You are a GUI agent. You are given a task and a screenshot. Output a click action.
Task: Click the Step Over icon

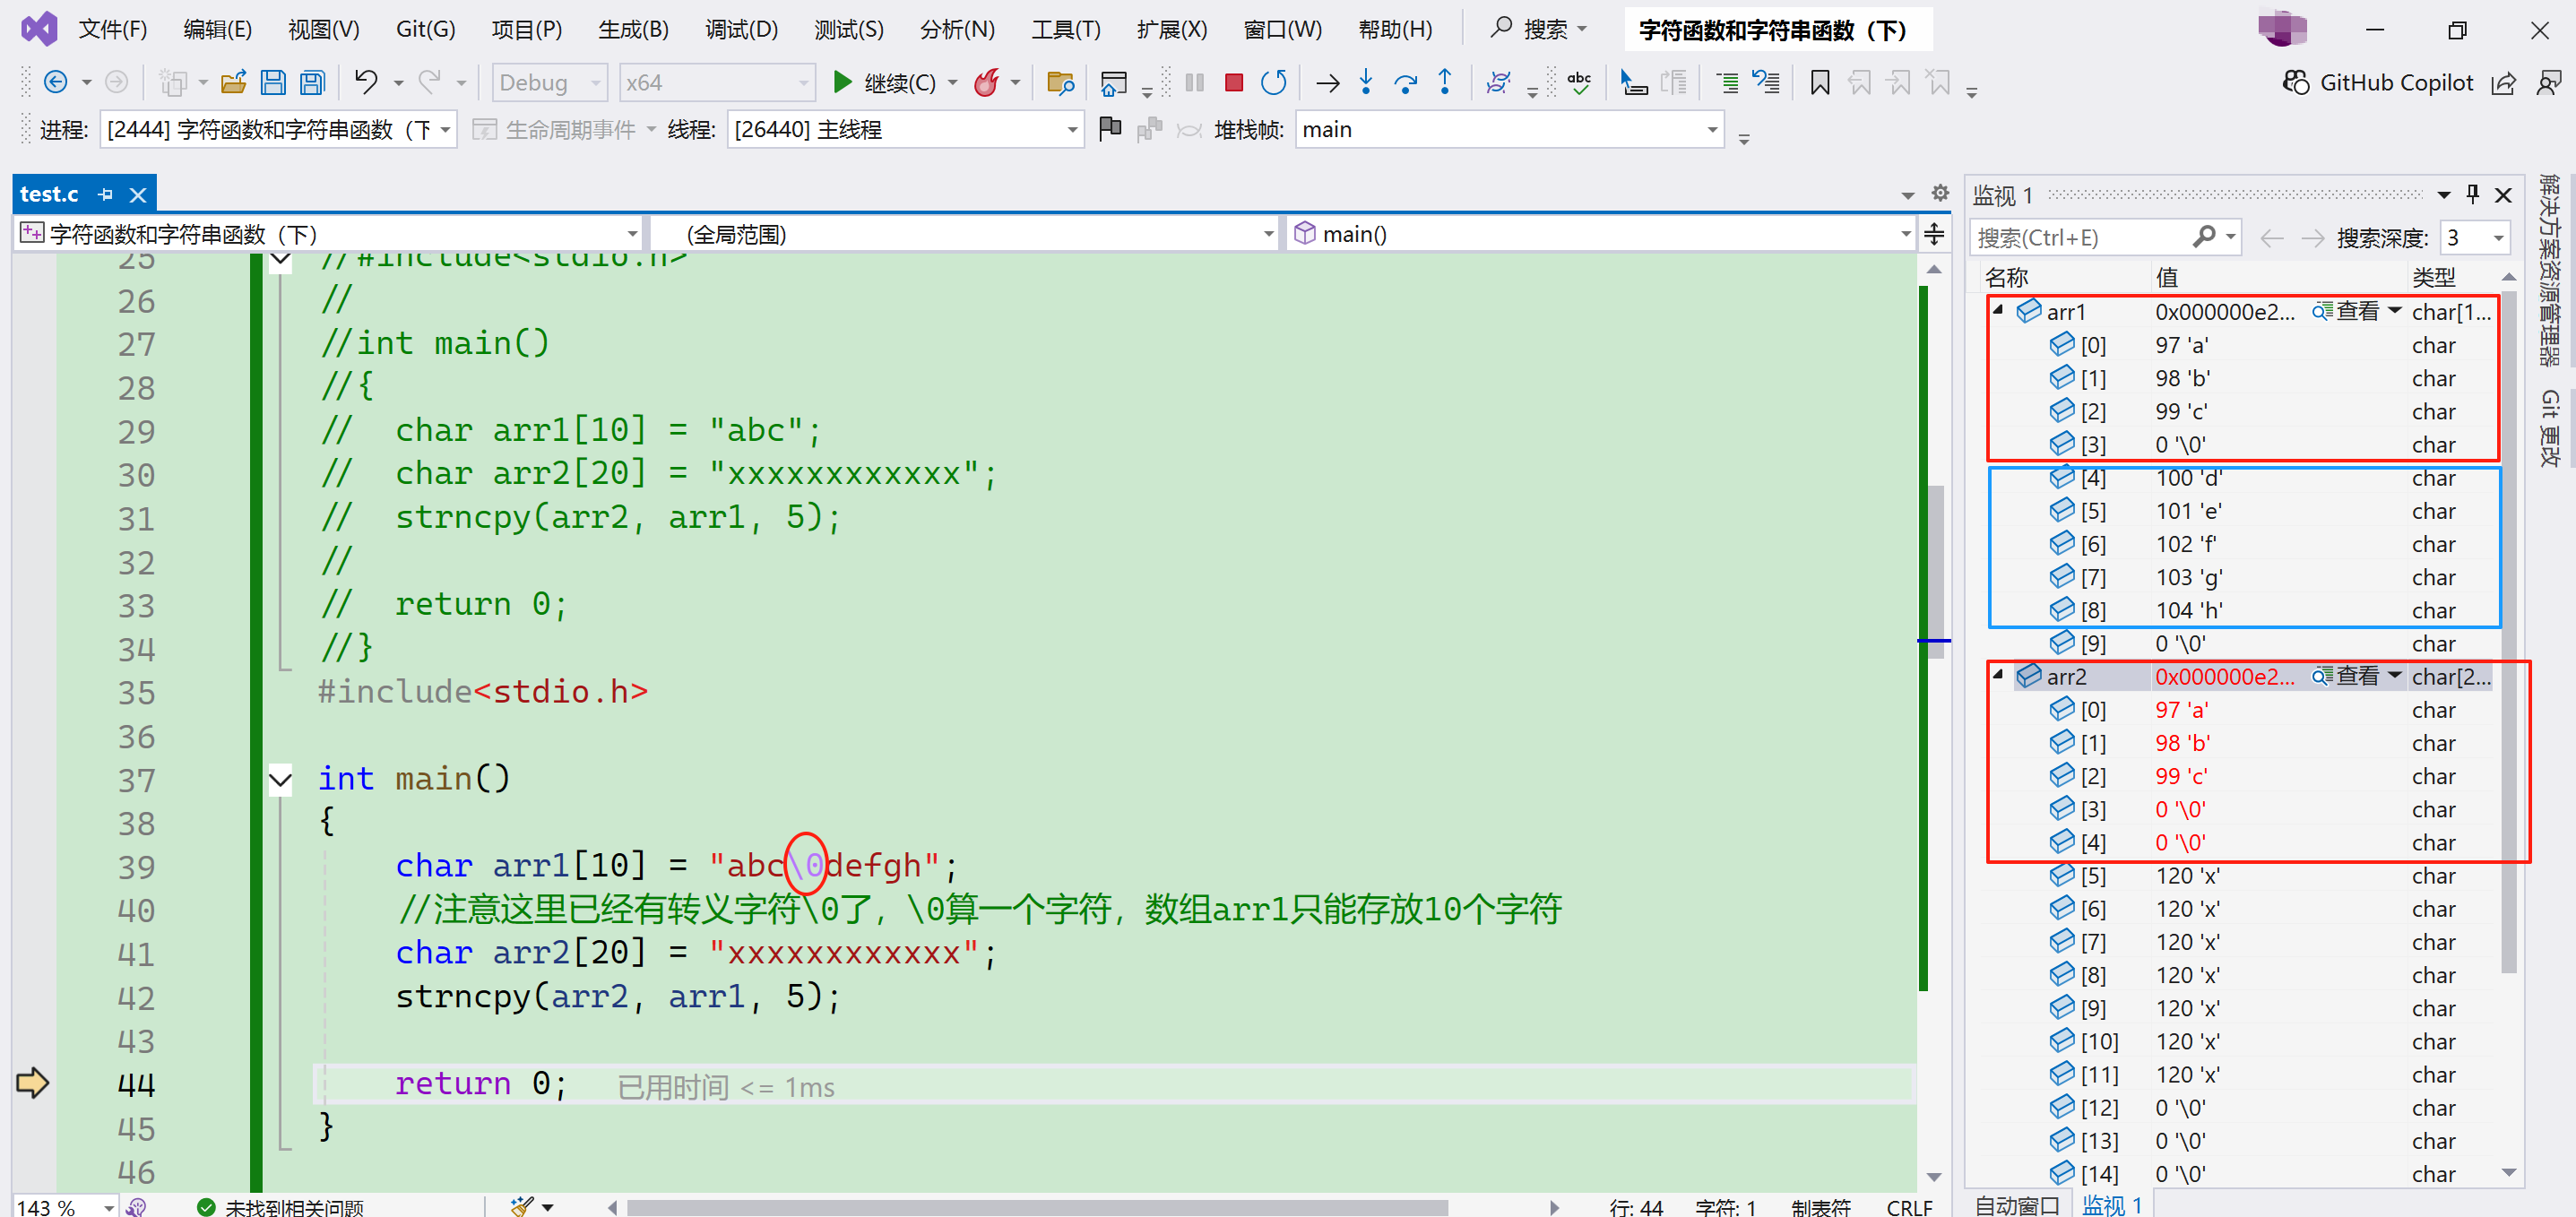click(x=1405, y=83)
